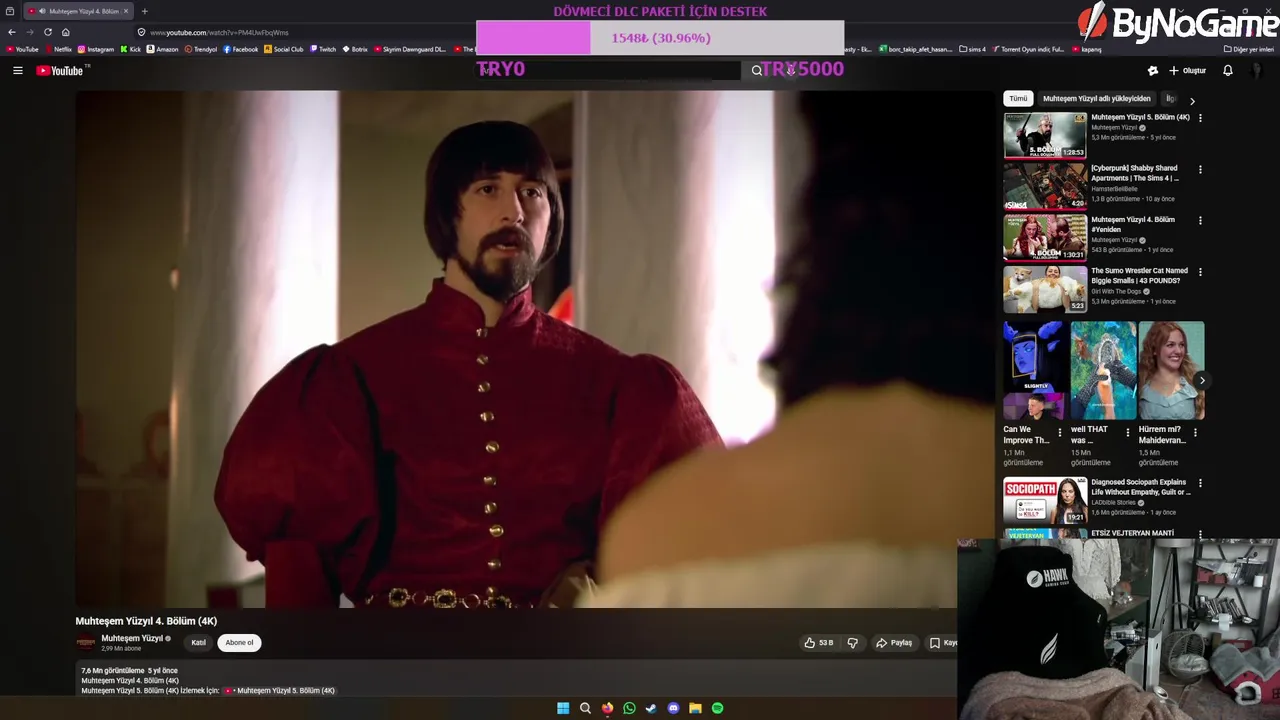Open the Muhteşem Yüzyıl channel avatar

(x=86, y=643)
